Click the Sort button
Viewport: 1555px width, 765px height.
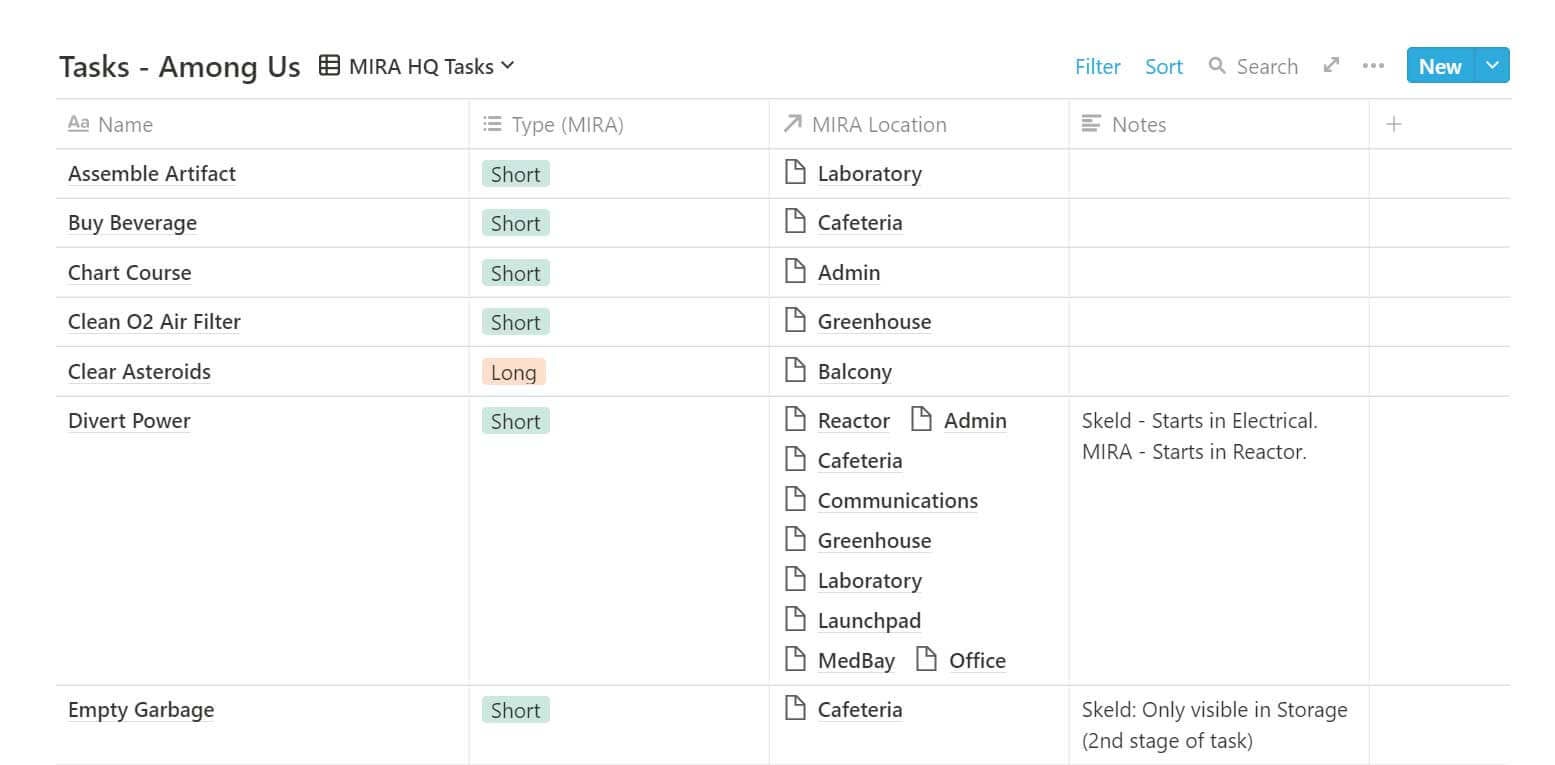[x=1164, y=66]
